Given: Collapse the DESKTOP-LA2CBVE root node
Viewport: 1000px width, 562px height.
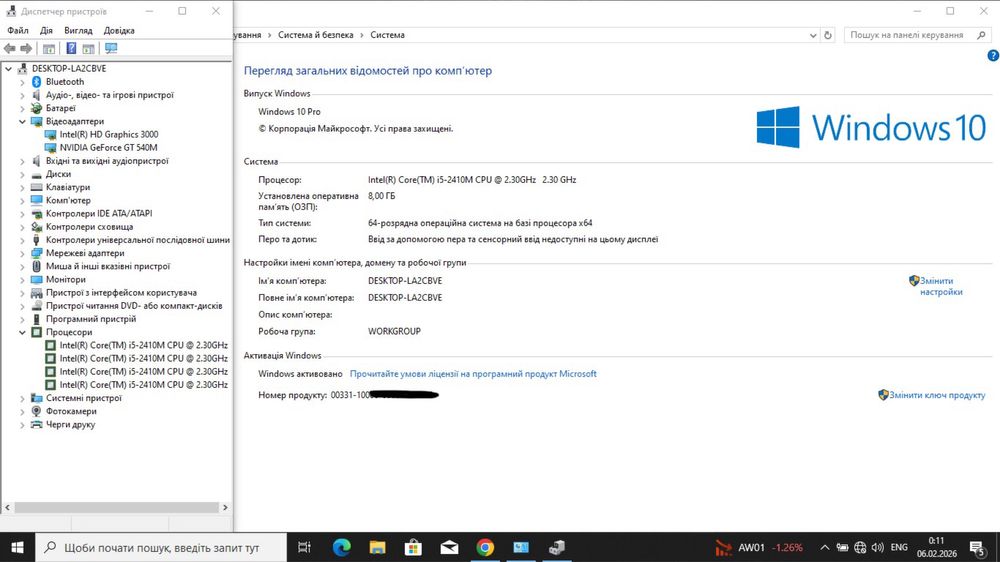Looking at the screenshot, I should [x=8, y=68].
